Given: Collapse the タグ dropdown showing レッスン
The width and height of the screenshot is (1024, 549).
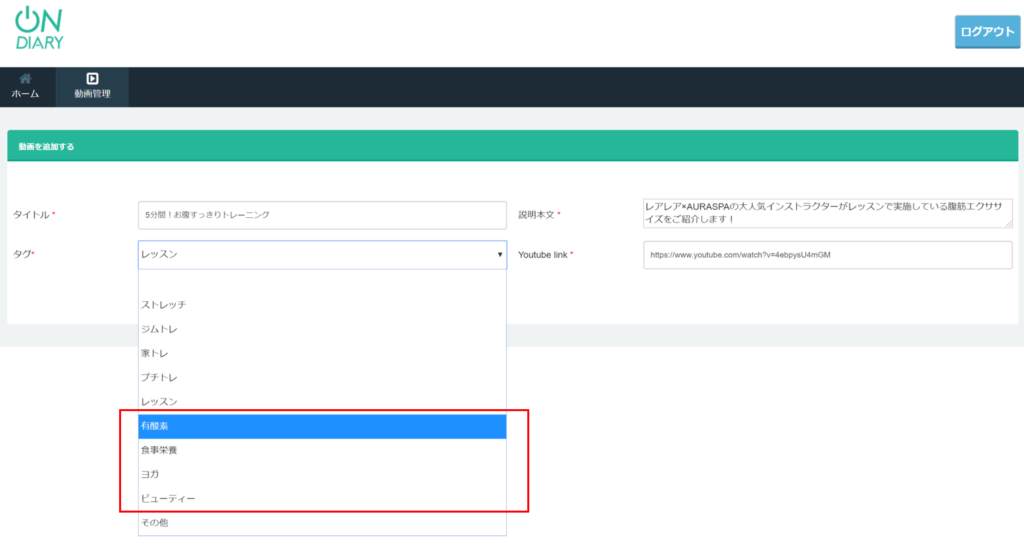Looking at the screenshot, I should click(322, 255).
